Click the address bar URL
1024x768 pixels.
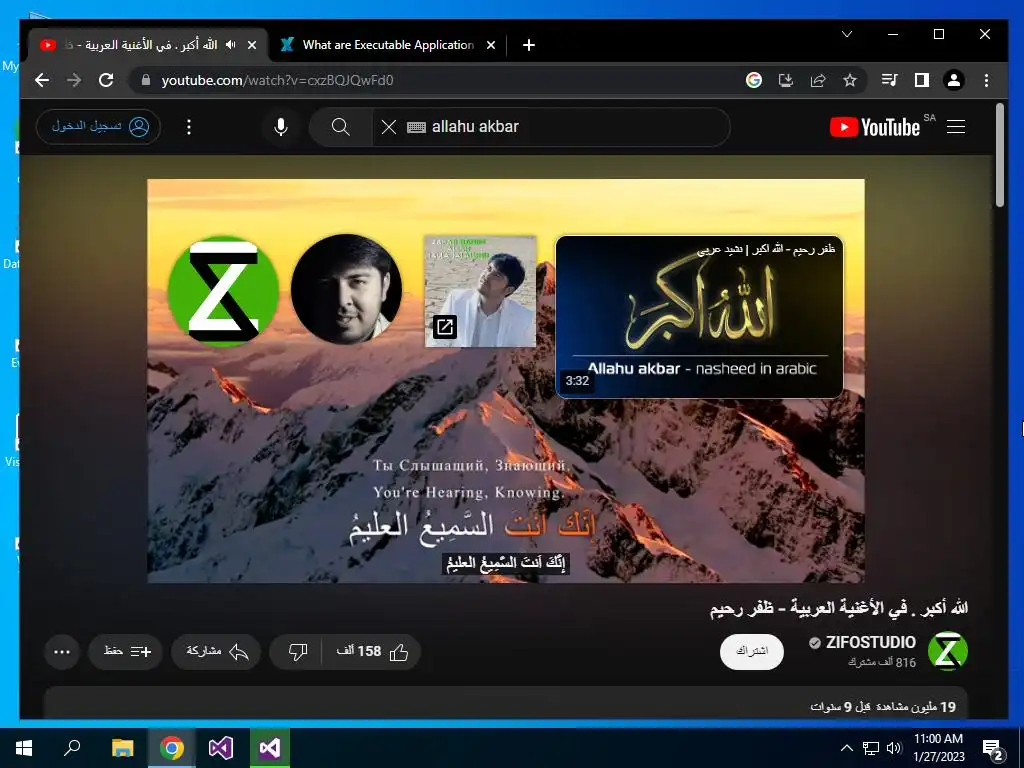tap(277, 80)
